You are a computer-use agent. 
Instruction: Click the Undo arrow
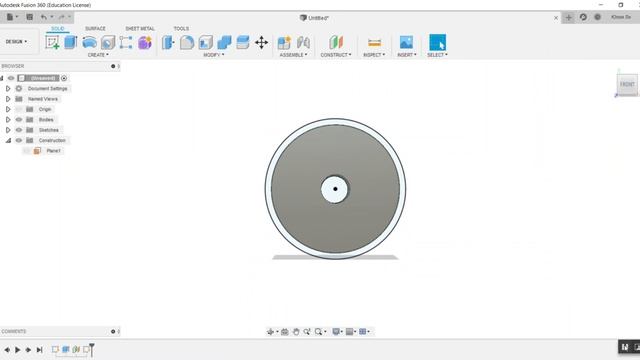[44, 17]
